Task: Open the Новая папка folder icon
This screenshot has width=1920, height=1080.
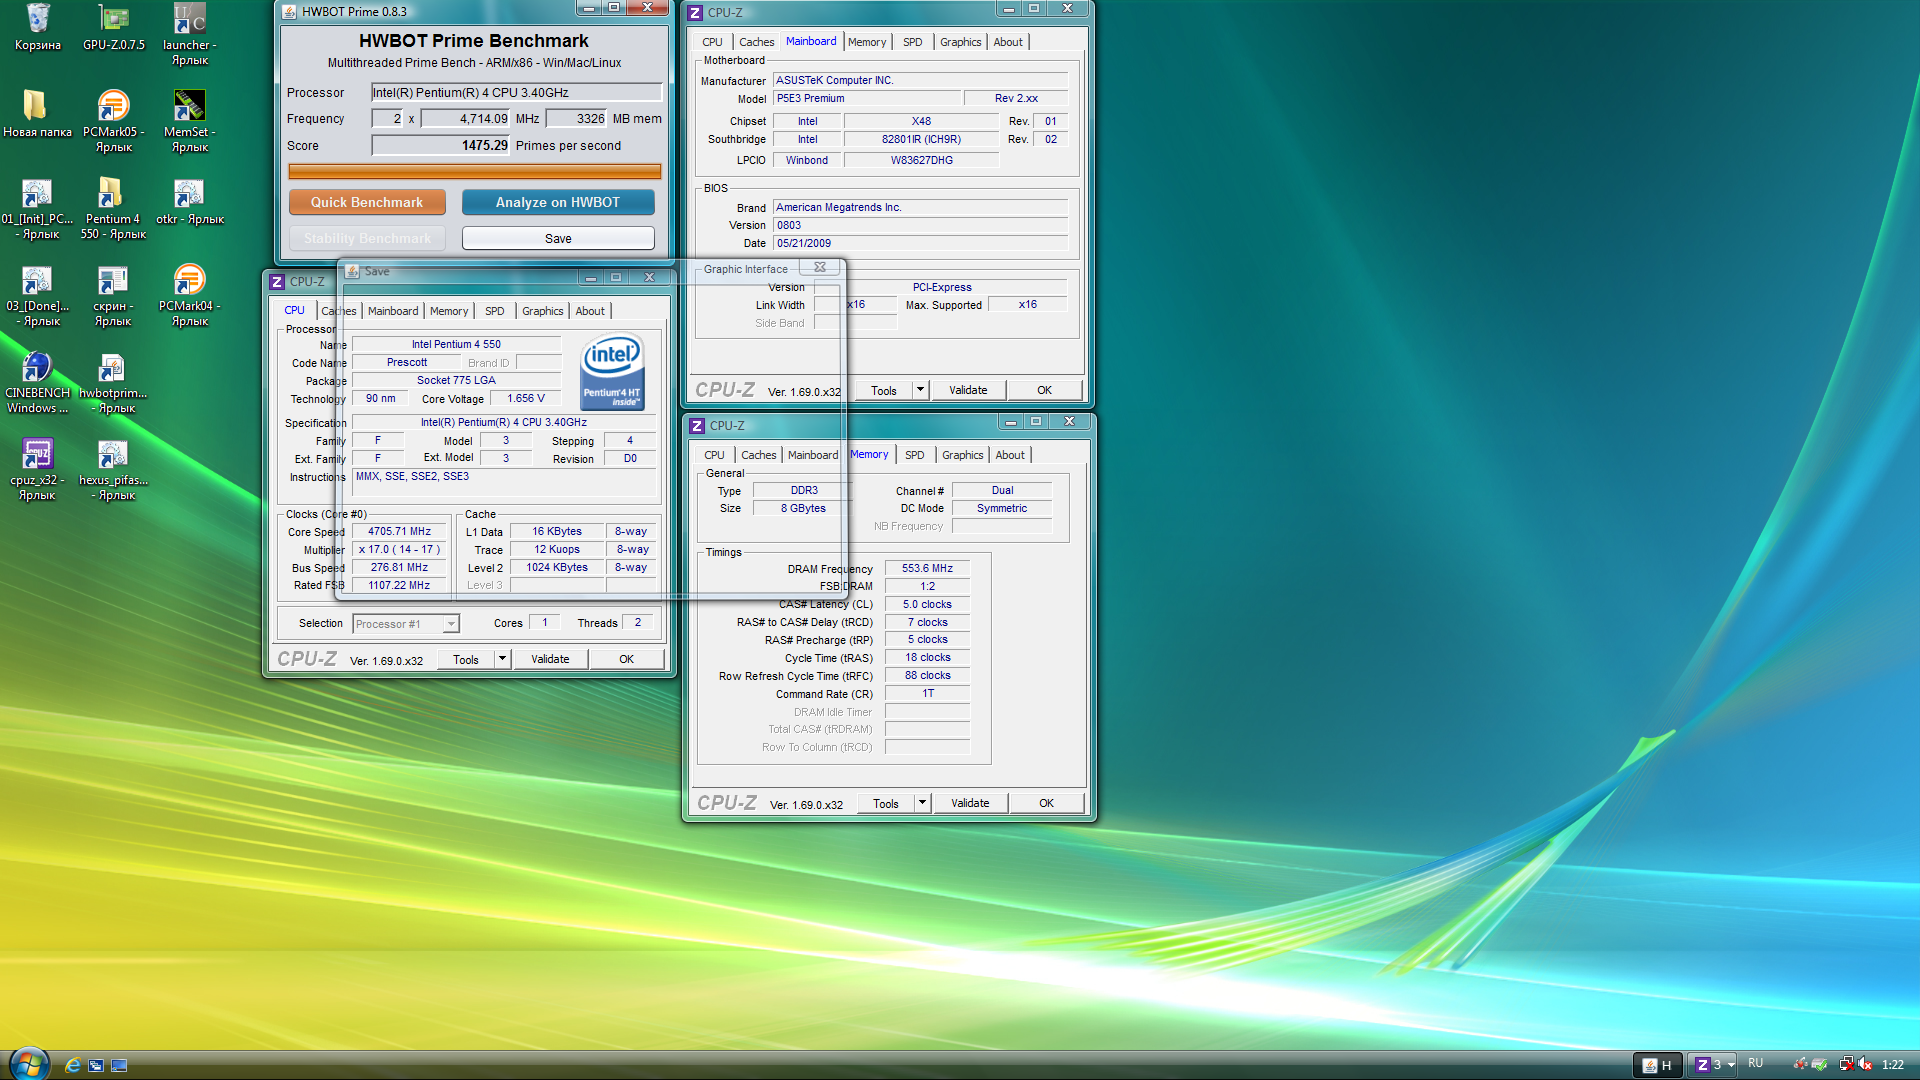Action: (38, 114)
